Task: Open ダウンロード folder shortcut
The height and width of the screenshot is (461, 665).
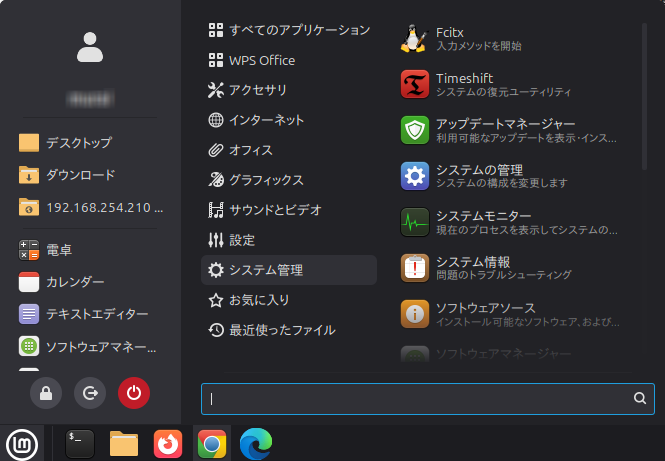Action: tap(80, 175)
